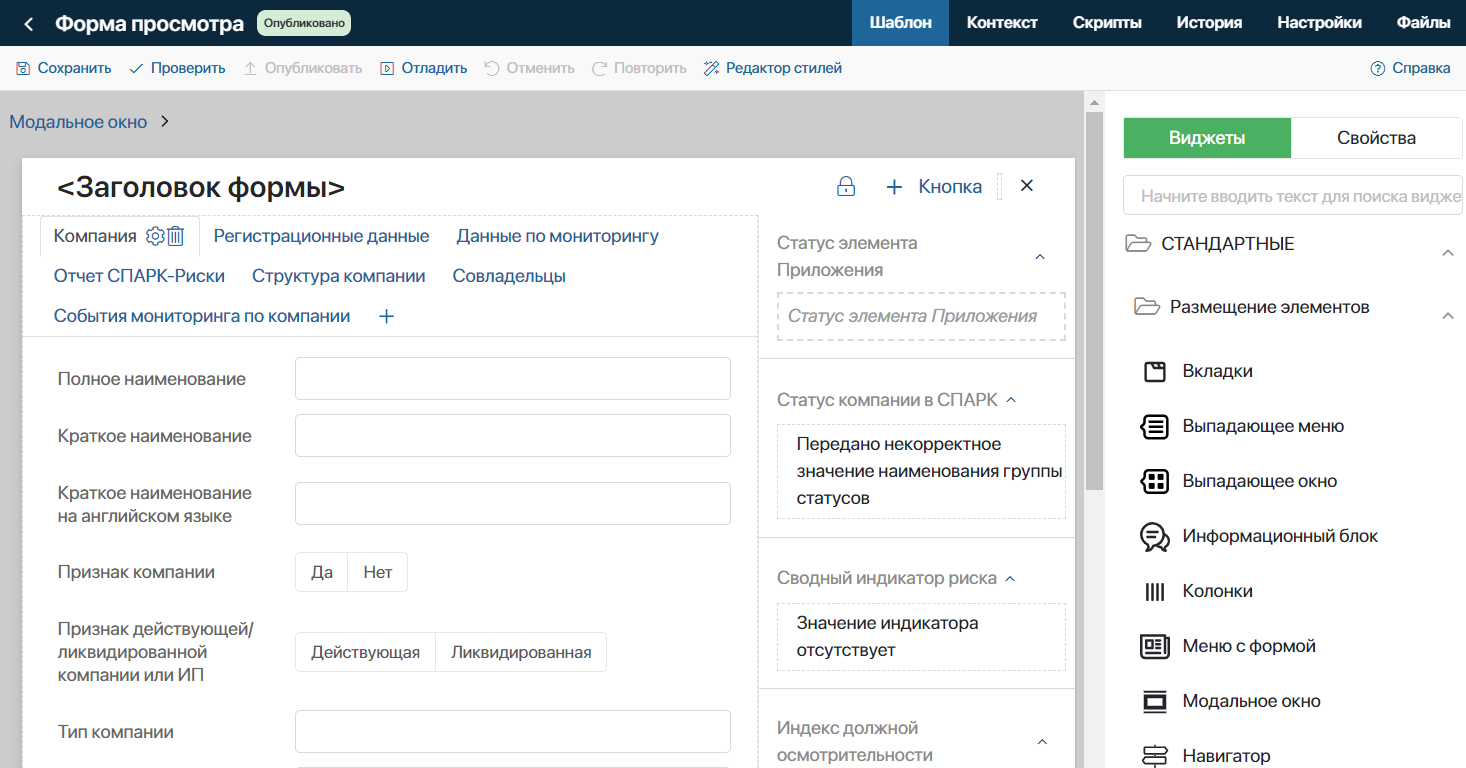
Task: Select the Вкладки widget
Action: (x=1198, y=371)
